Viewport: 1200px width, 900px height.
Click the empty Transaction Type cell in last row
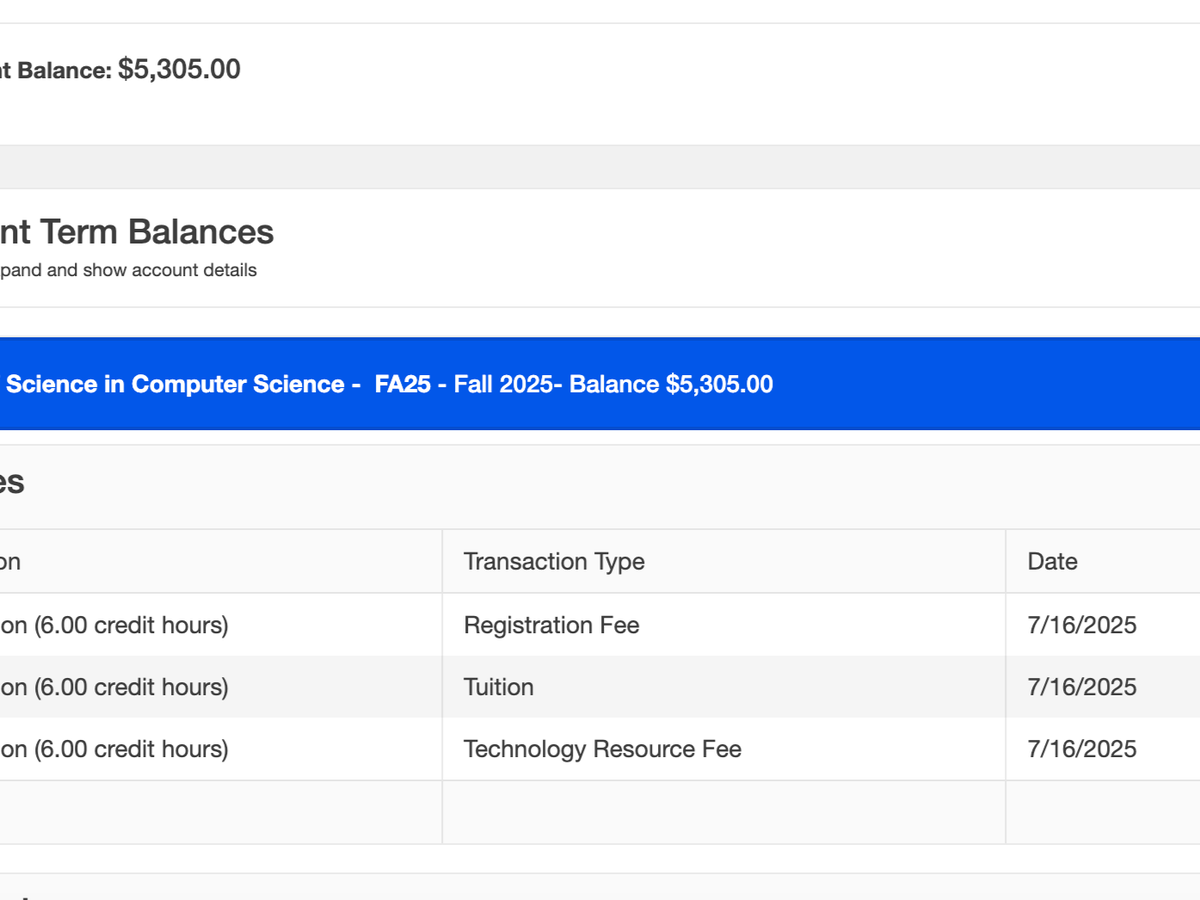pyautogui.click(x=723, y=813)
